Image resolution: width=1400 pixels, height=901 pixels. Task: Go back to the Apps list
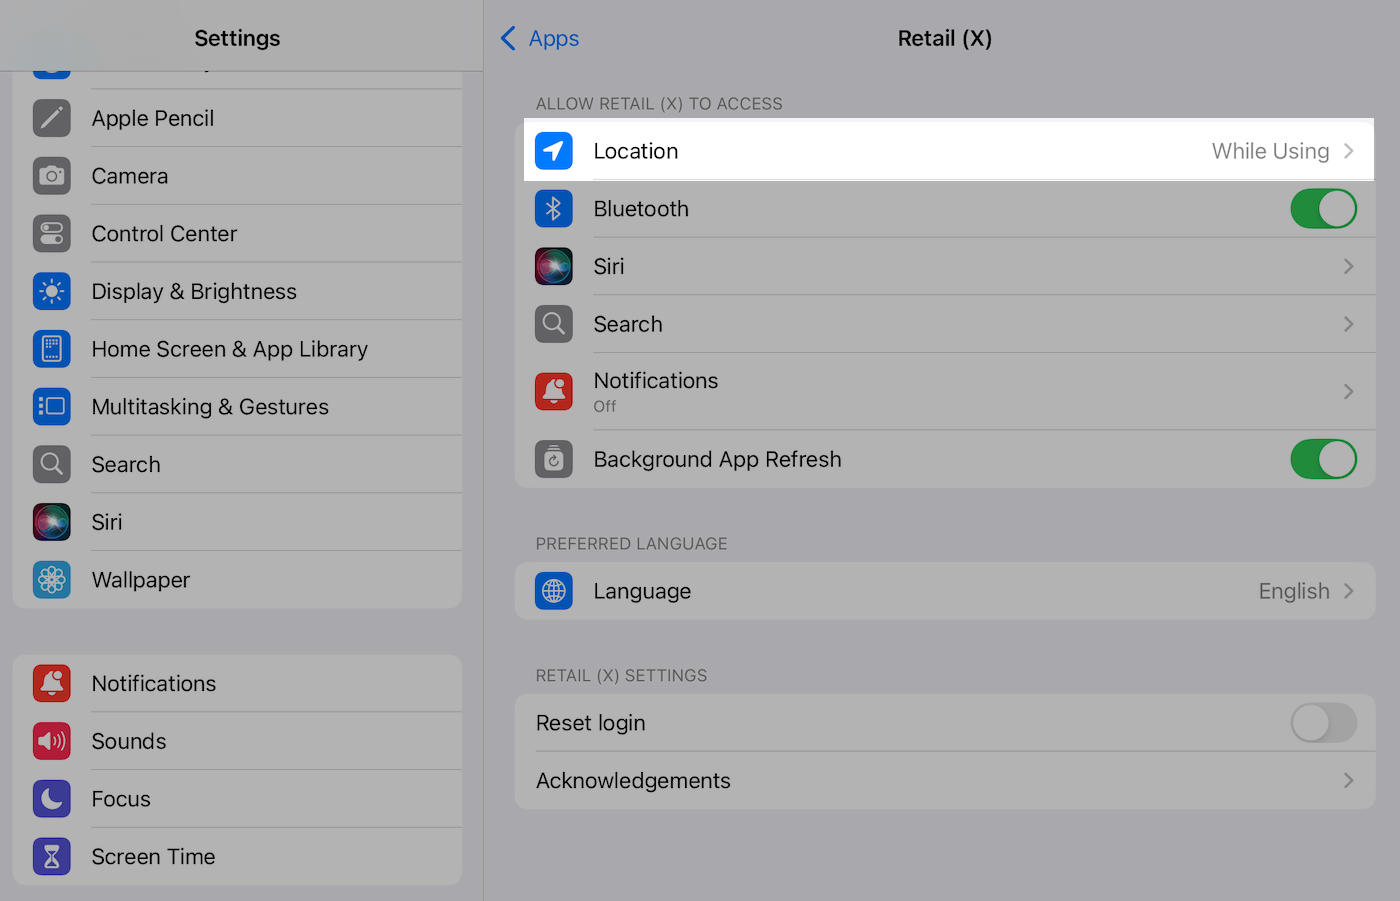[539, 37]
